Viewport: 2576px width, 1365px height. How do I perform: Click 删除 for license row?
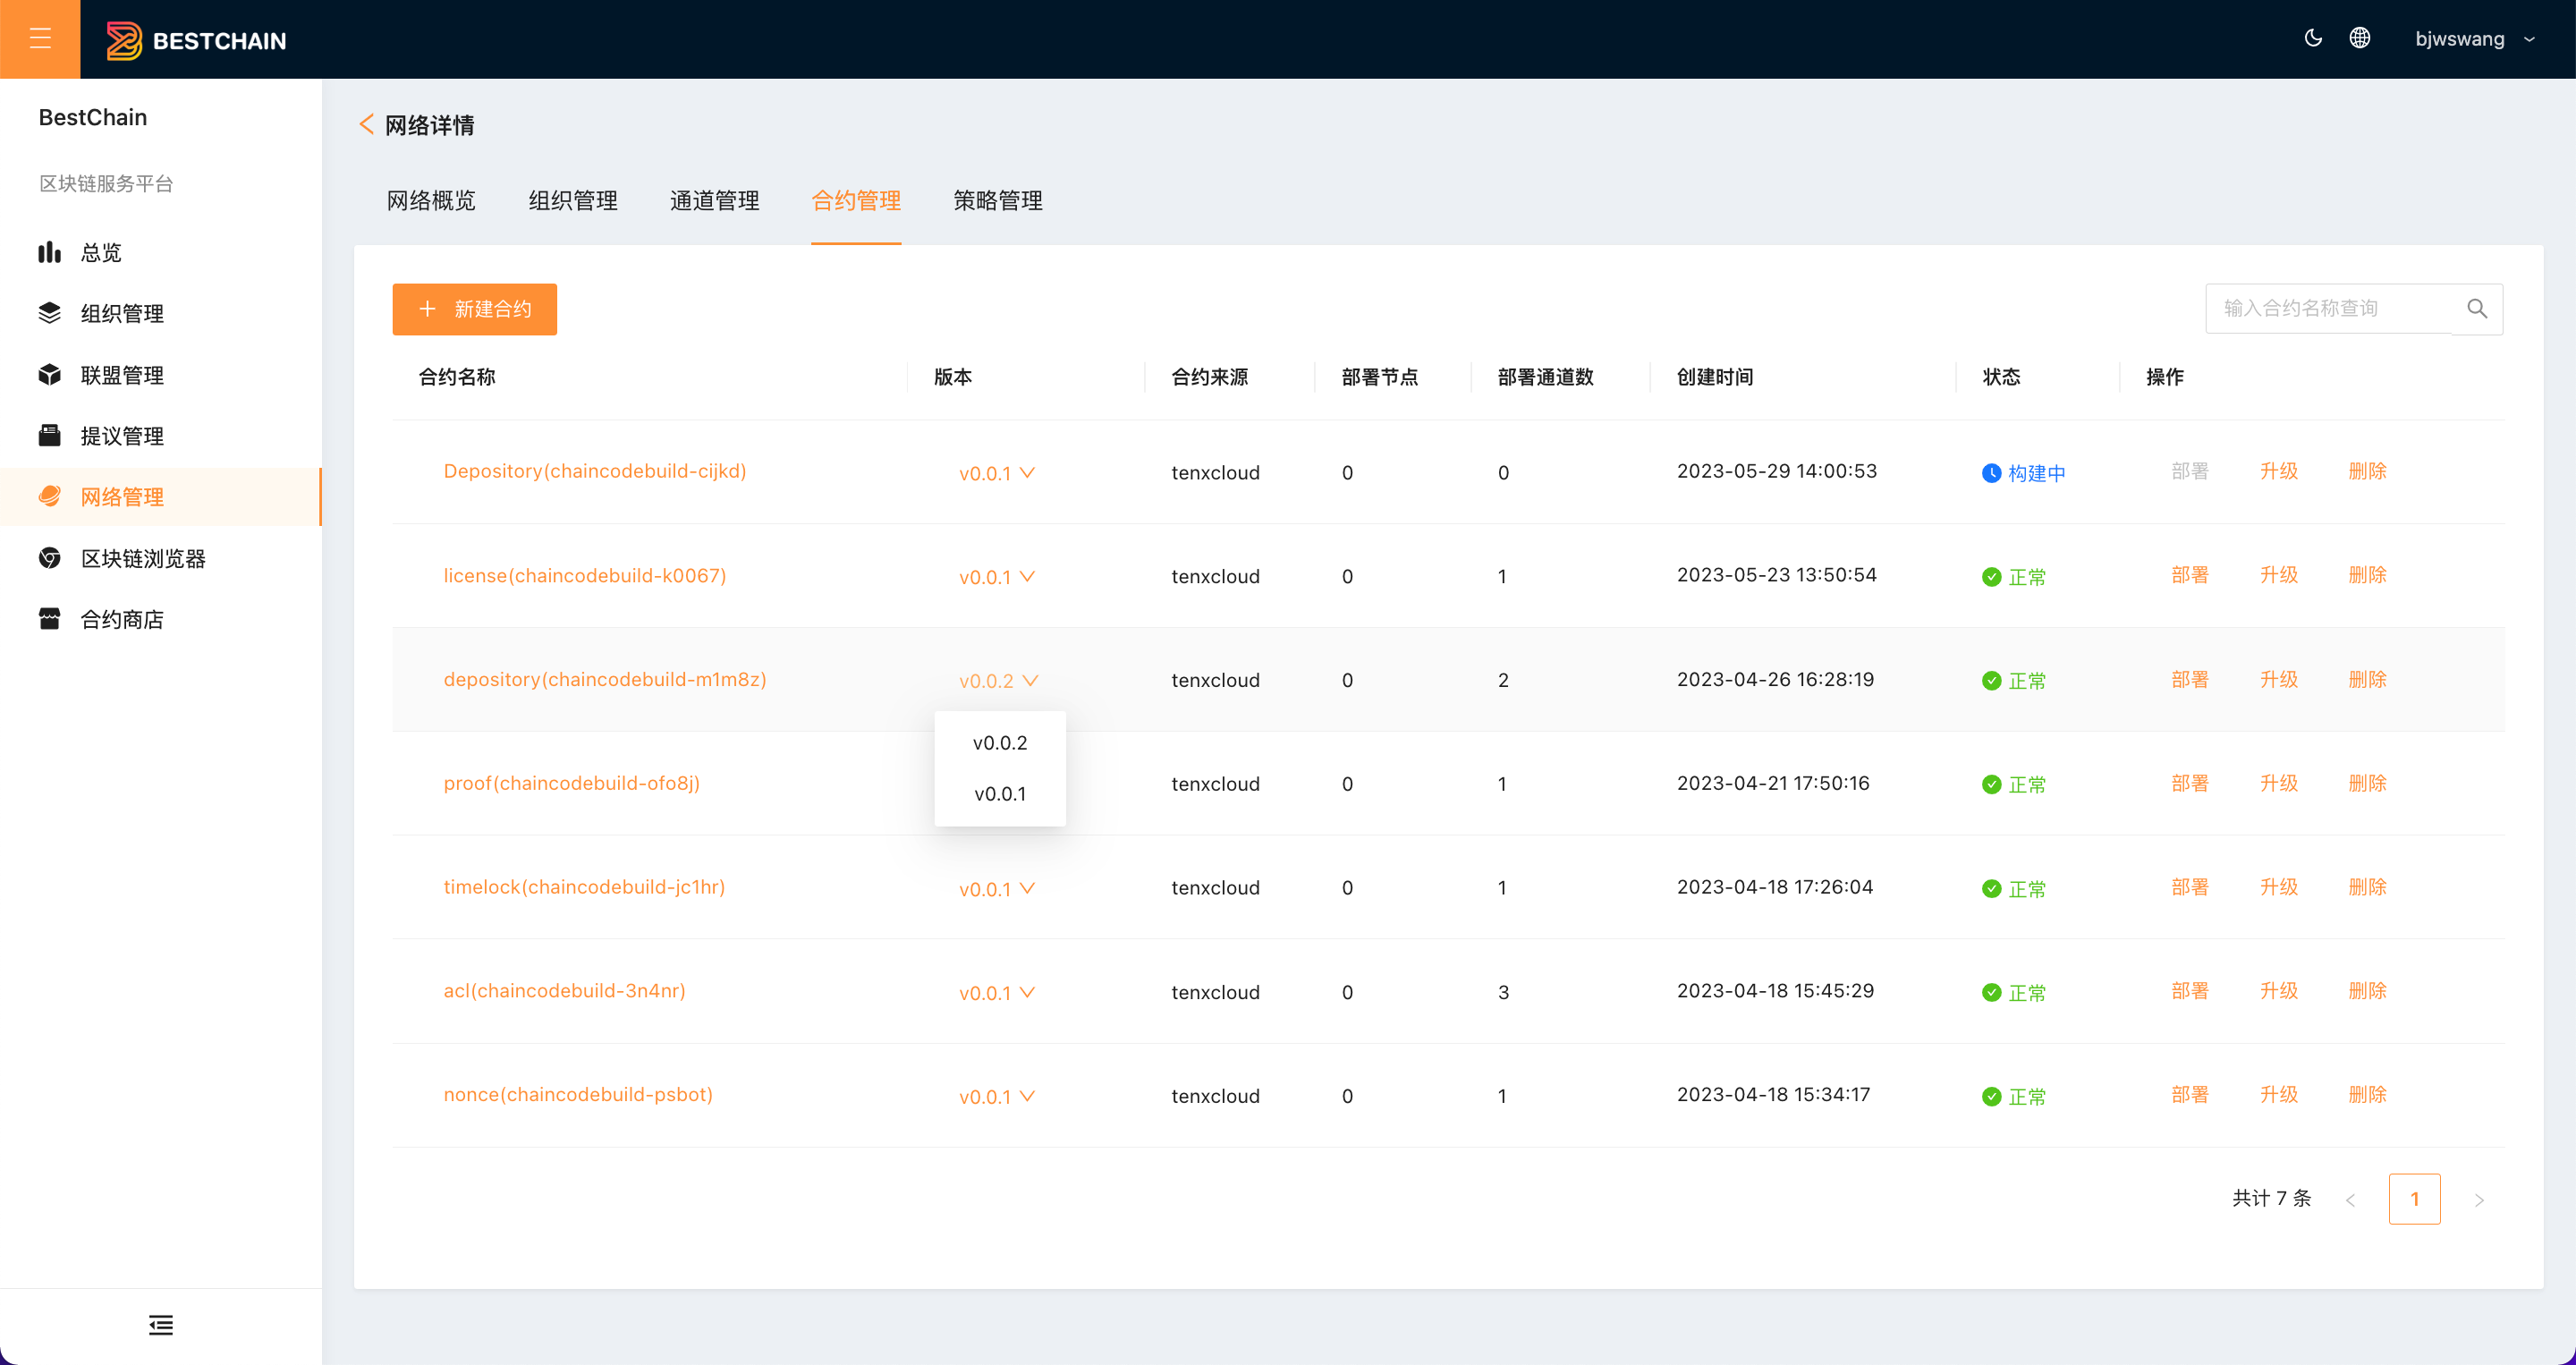tap(2367, 575)
